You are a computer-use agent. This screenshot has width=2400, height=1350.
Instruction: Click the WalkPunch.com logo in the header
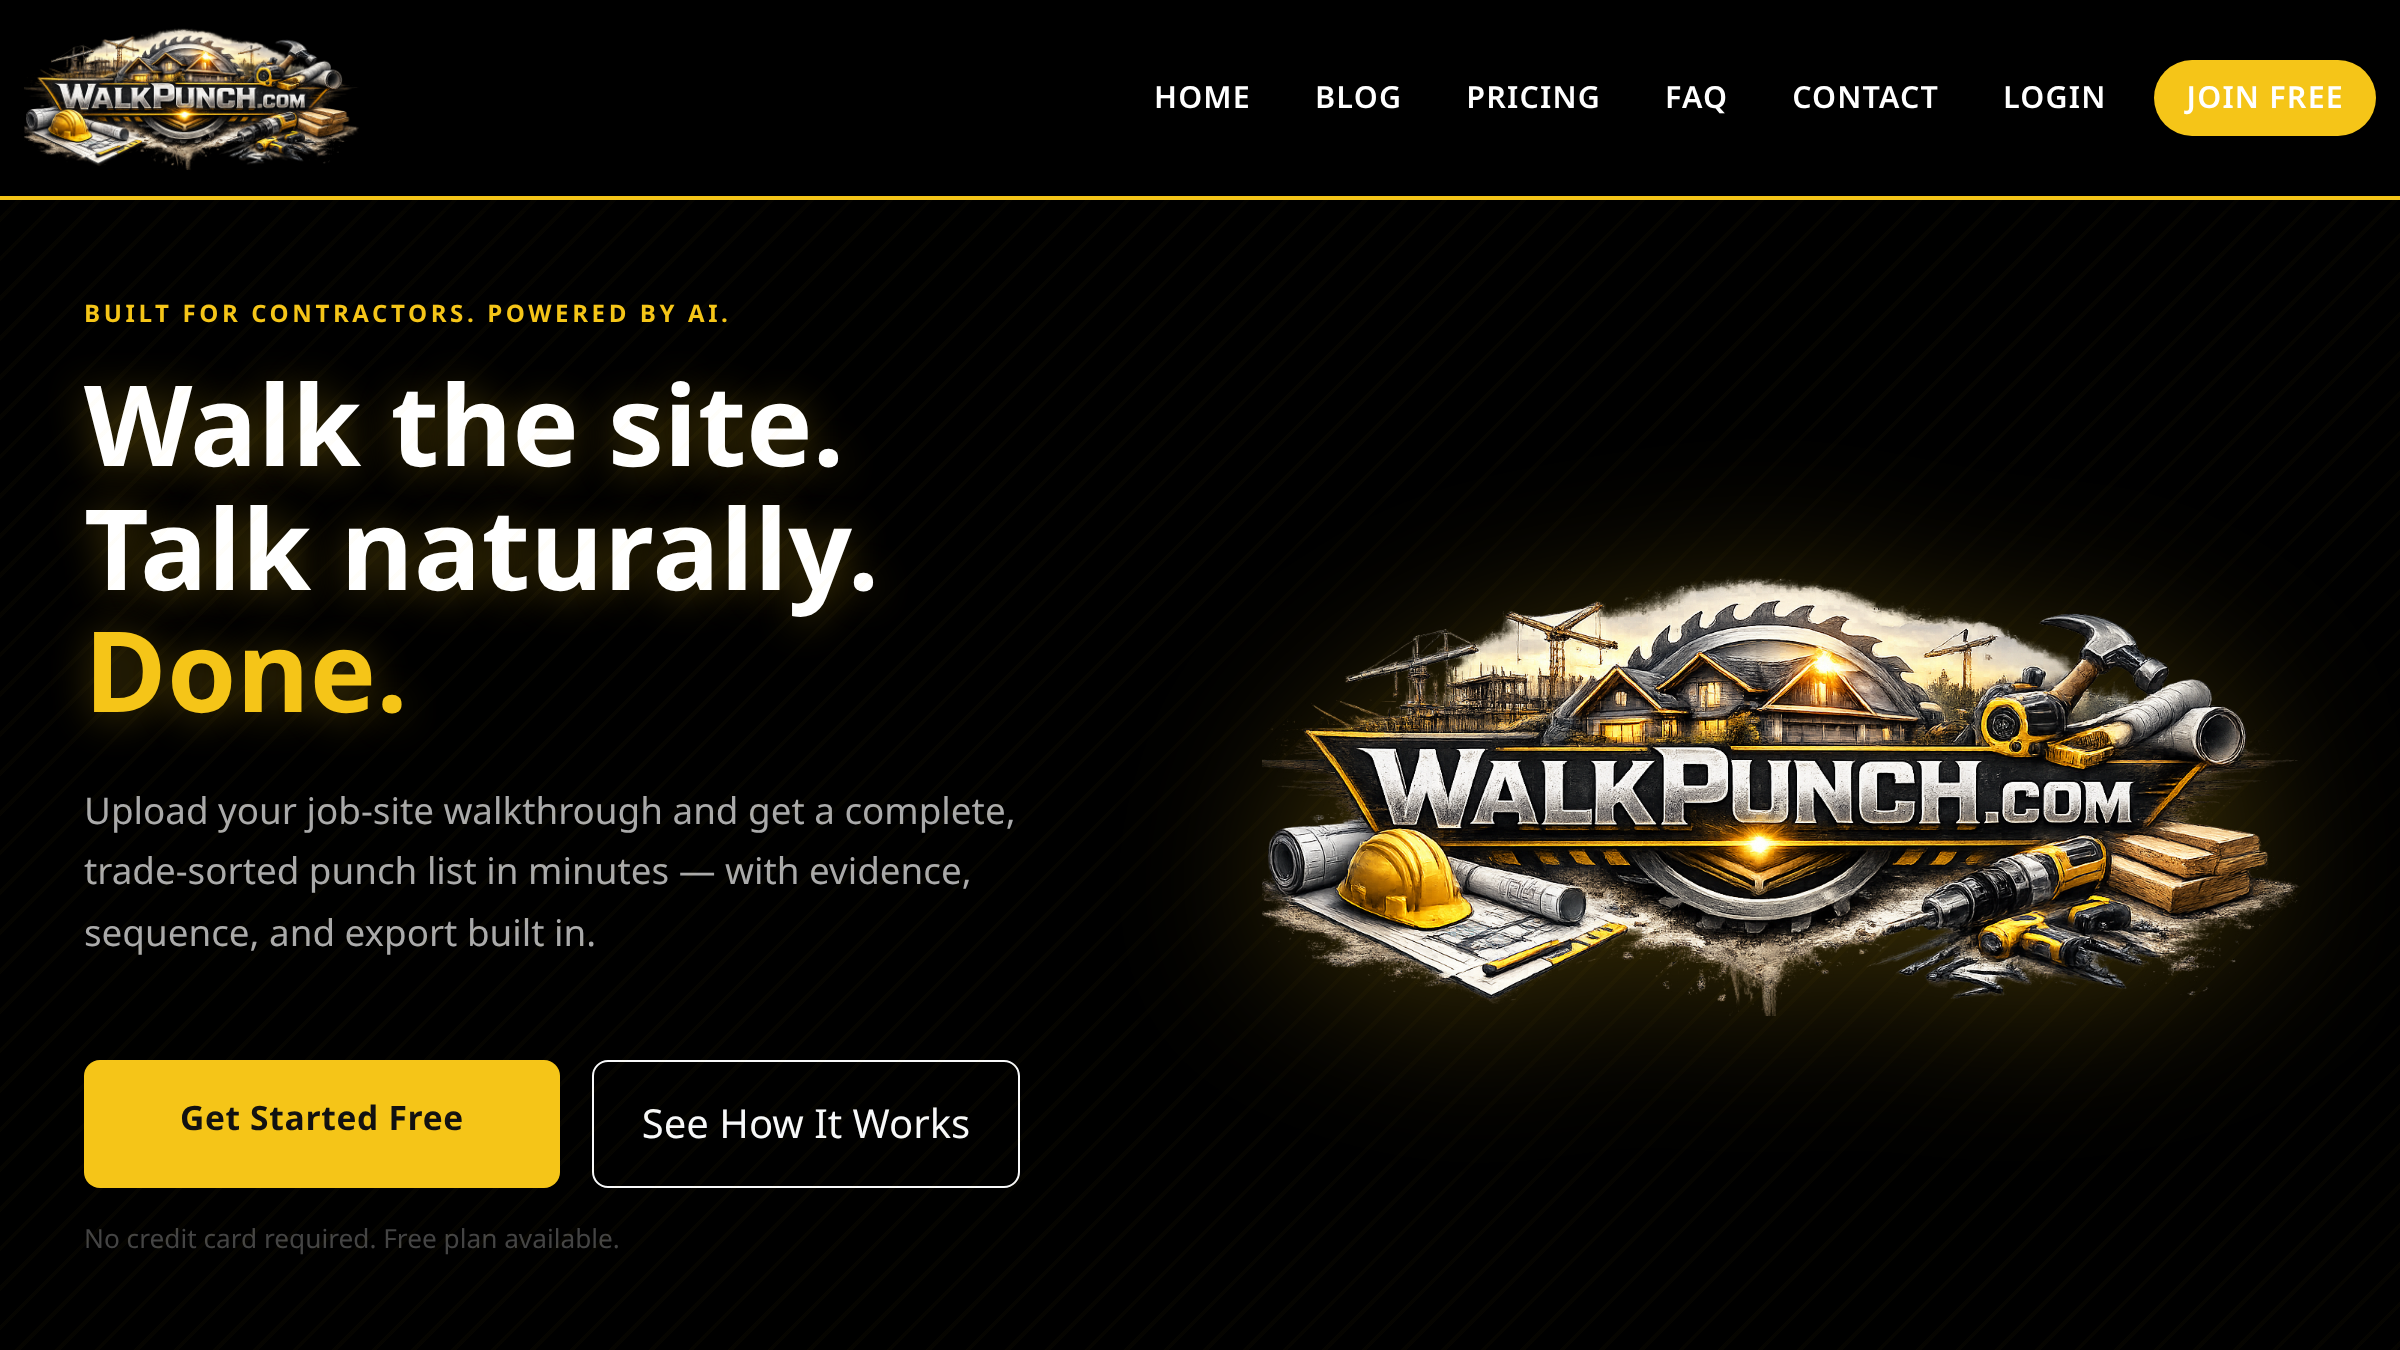click(x=190, y=98)
